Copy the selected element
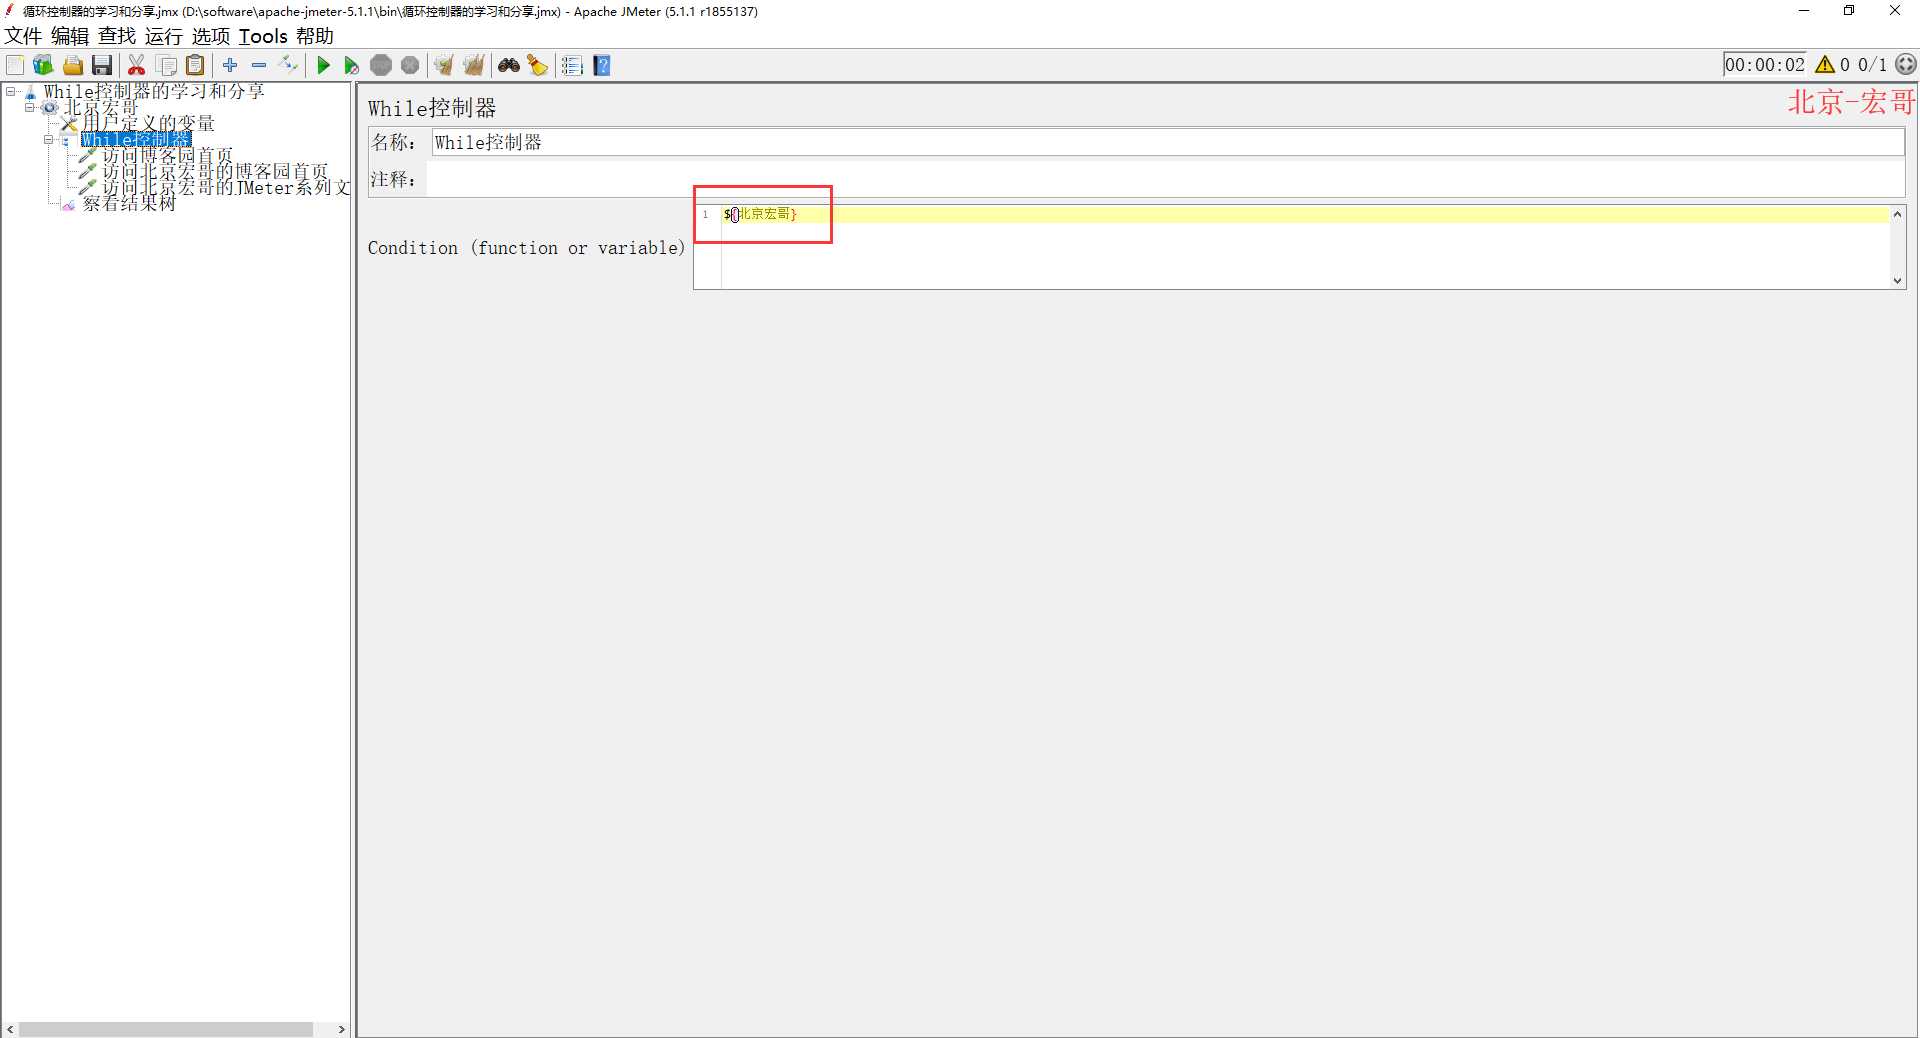Screen dimensions: 1920x1038 [167, 65]
